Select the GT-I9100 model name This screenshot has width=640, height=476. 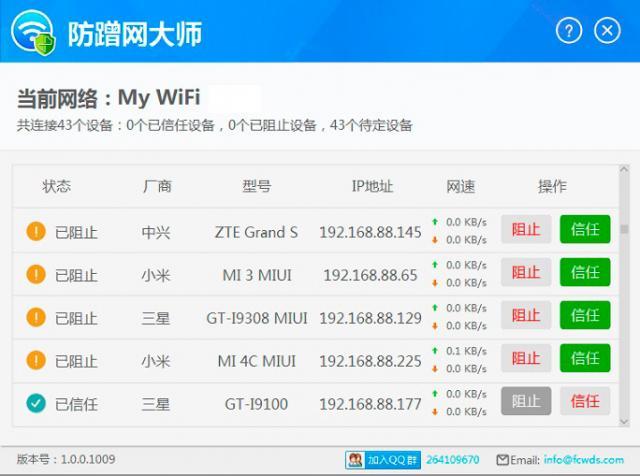click(256, 404)
